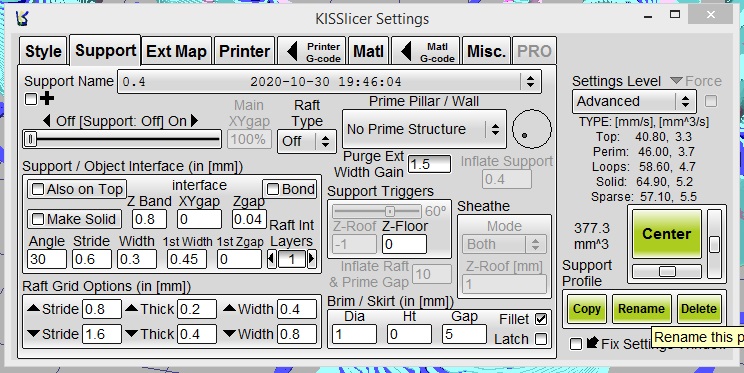The image size is (744, 373).
Task: Click the Copy profile button
Action: pos(587,309)
